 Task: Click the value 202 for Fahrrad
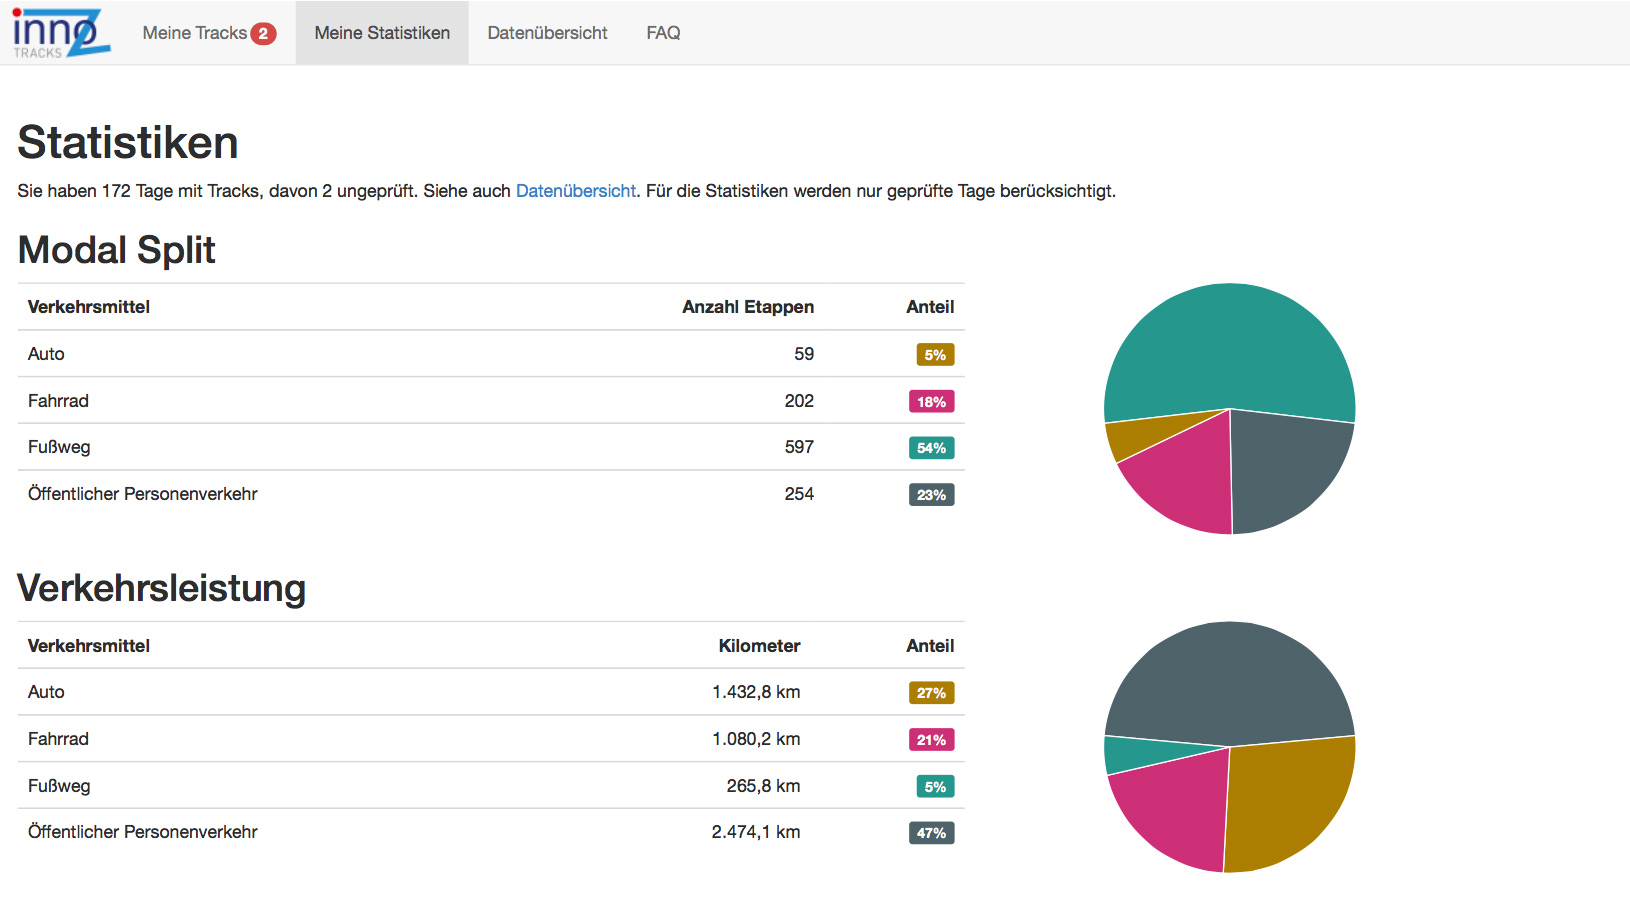click(799, 401)
